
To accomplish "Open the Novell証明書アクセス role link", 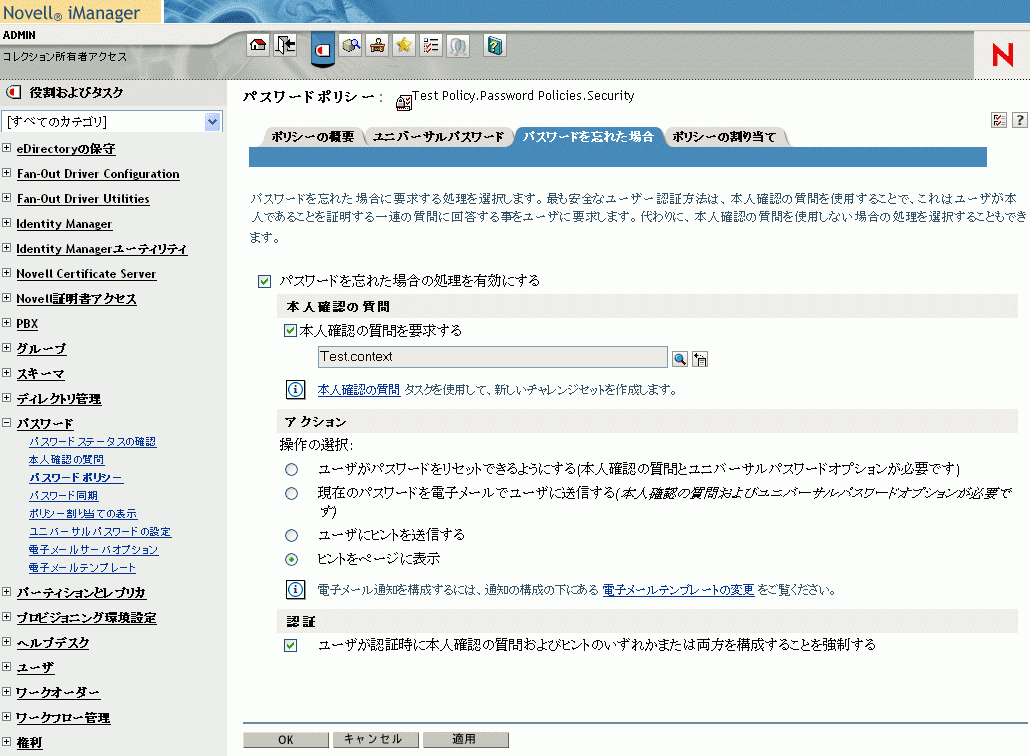I will tap(76, 299).
